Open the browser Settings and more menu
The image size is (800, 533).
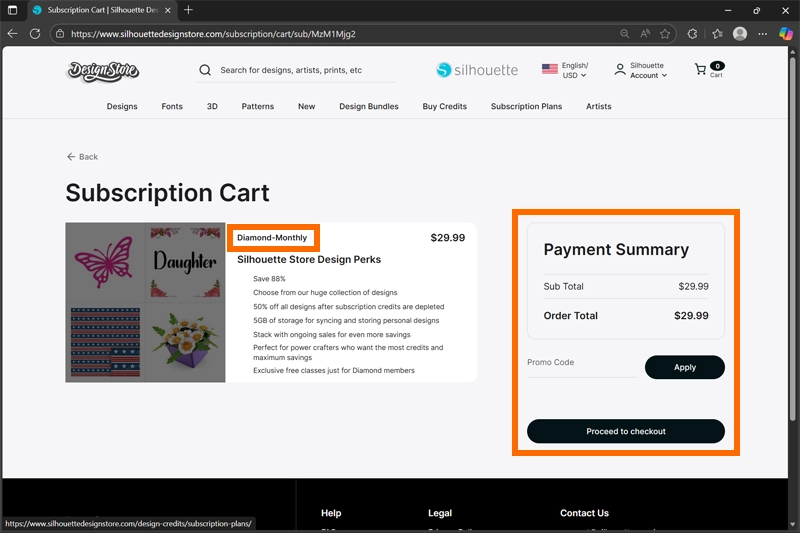(x=763, y=33)
